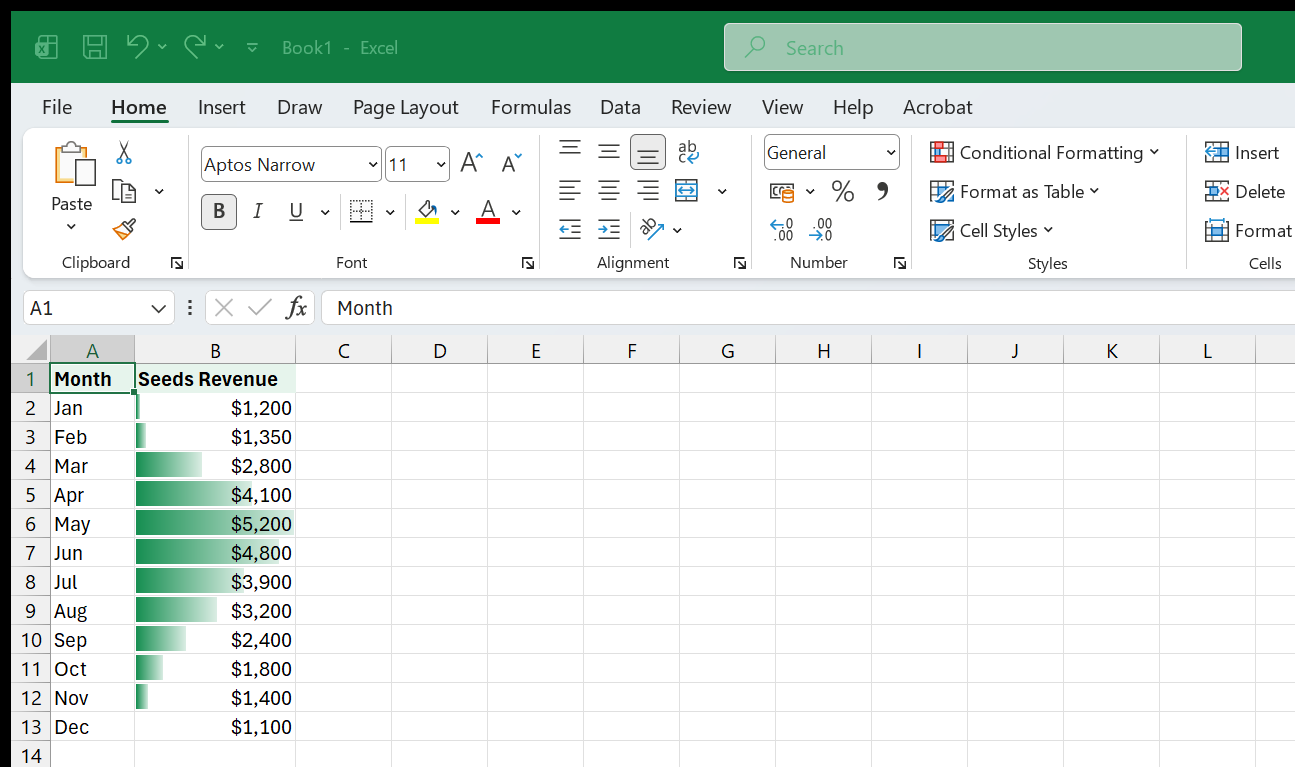Click the Insert Function fx button

296,308
